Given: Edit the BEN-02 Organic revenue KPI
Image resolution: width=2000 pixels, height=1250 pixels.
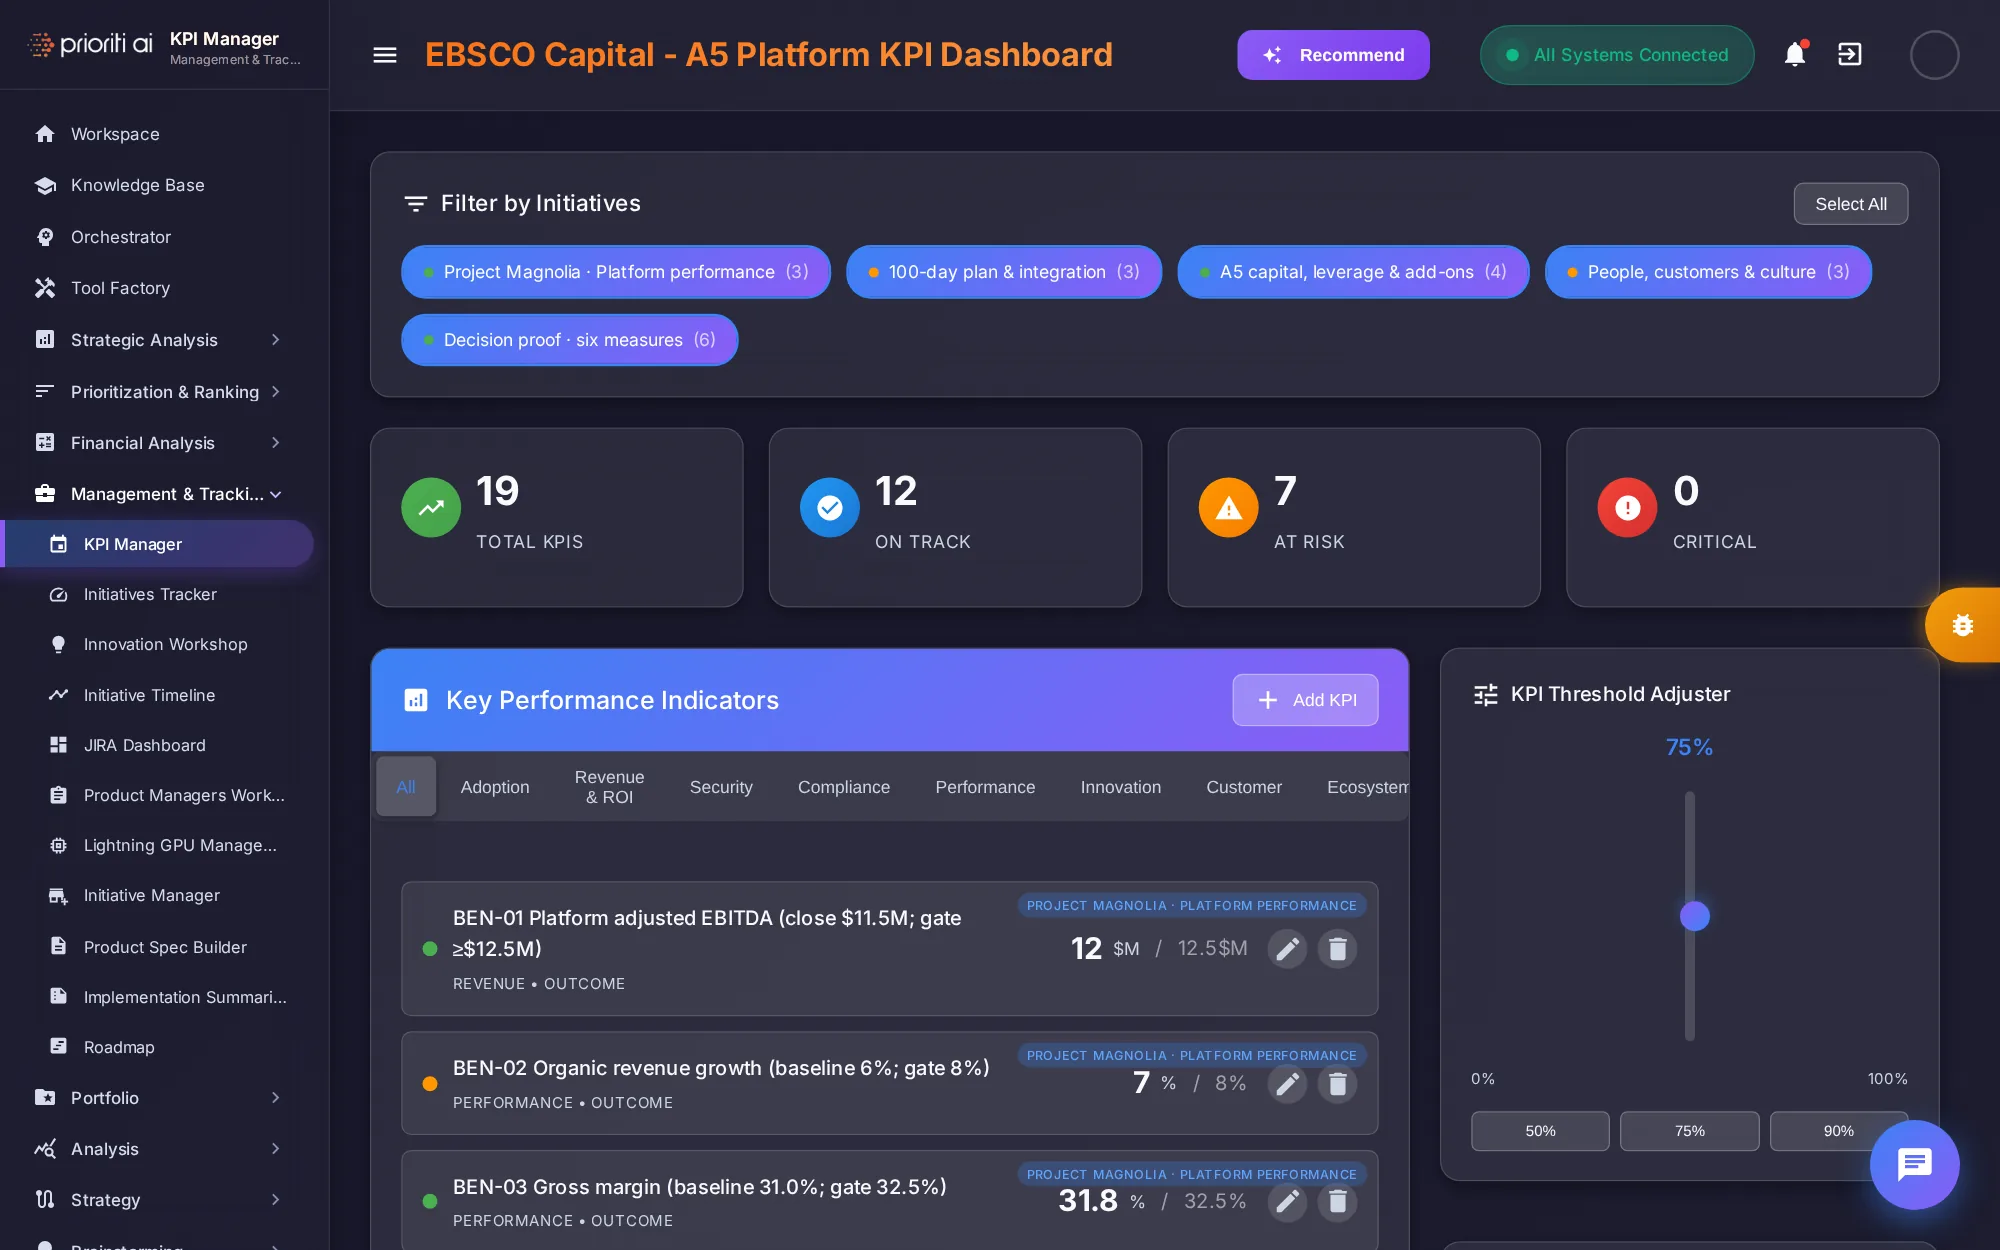Looking at the screenshot, I should (x=1287, y=1083).
